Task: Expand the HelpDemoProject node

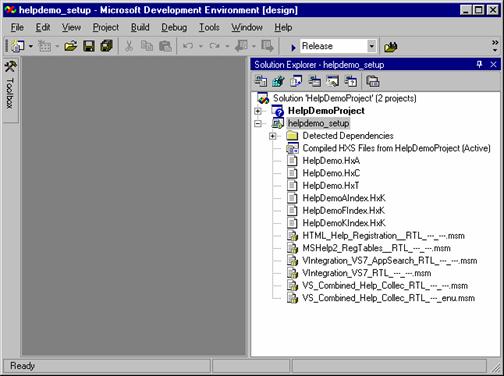Action: pos(258,111)
